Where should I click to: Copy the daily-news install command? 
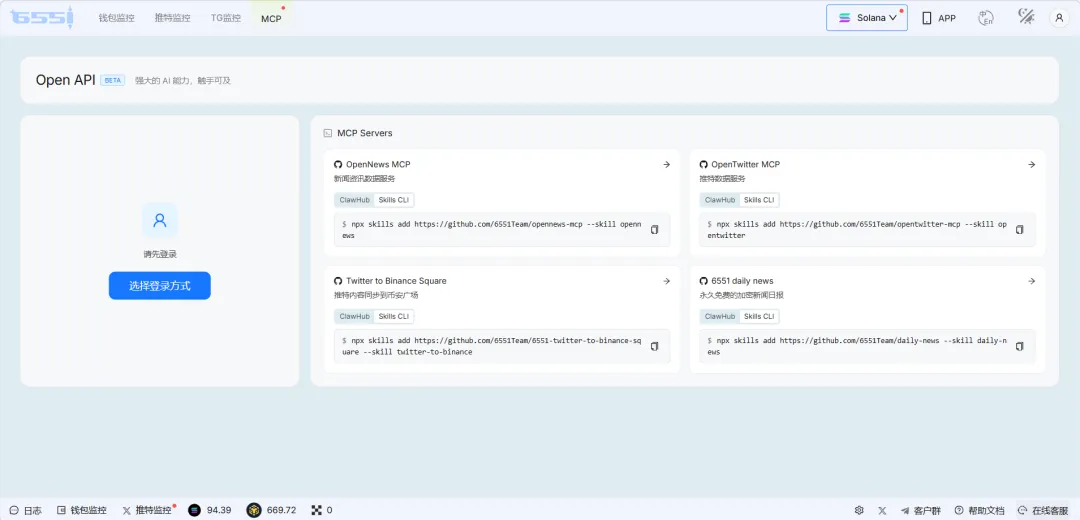1019,346
